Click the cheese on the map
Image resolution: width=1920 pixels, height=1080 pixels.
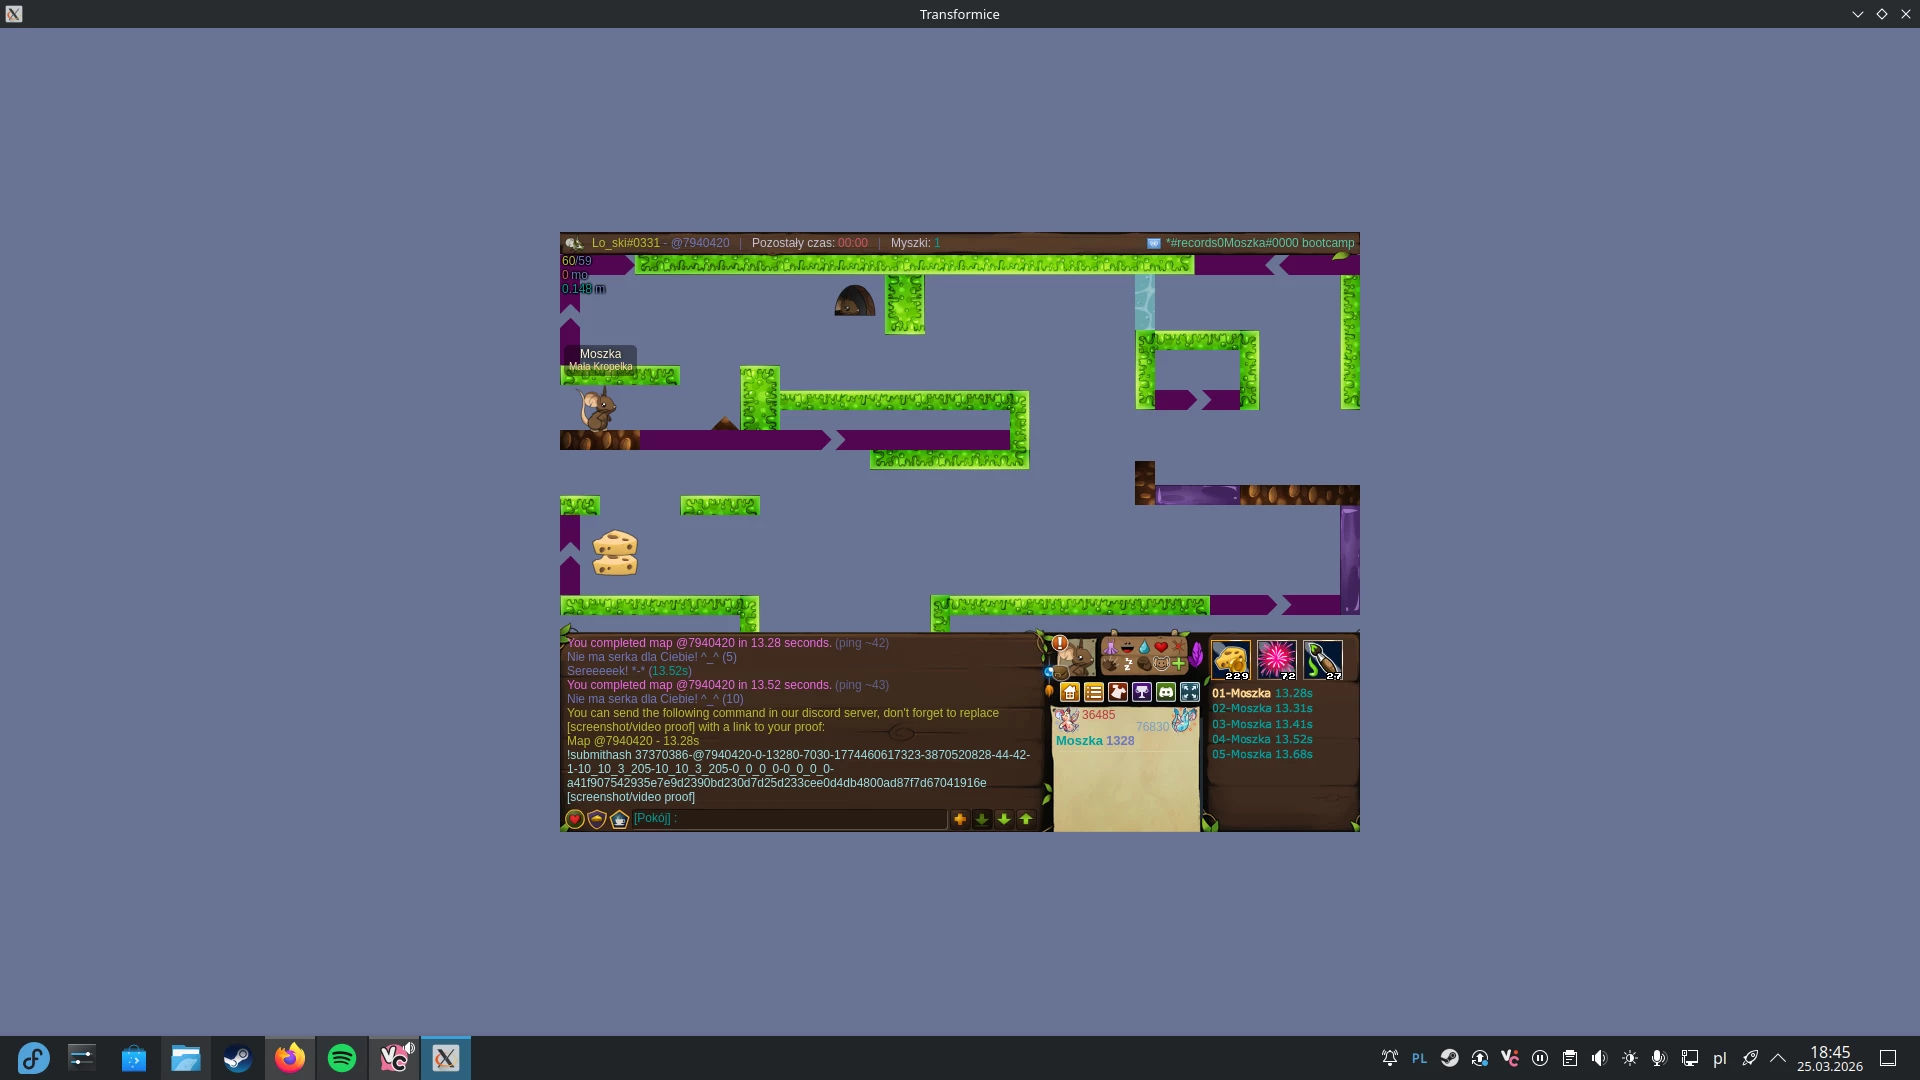click(x=615, y=553)
